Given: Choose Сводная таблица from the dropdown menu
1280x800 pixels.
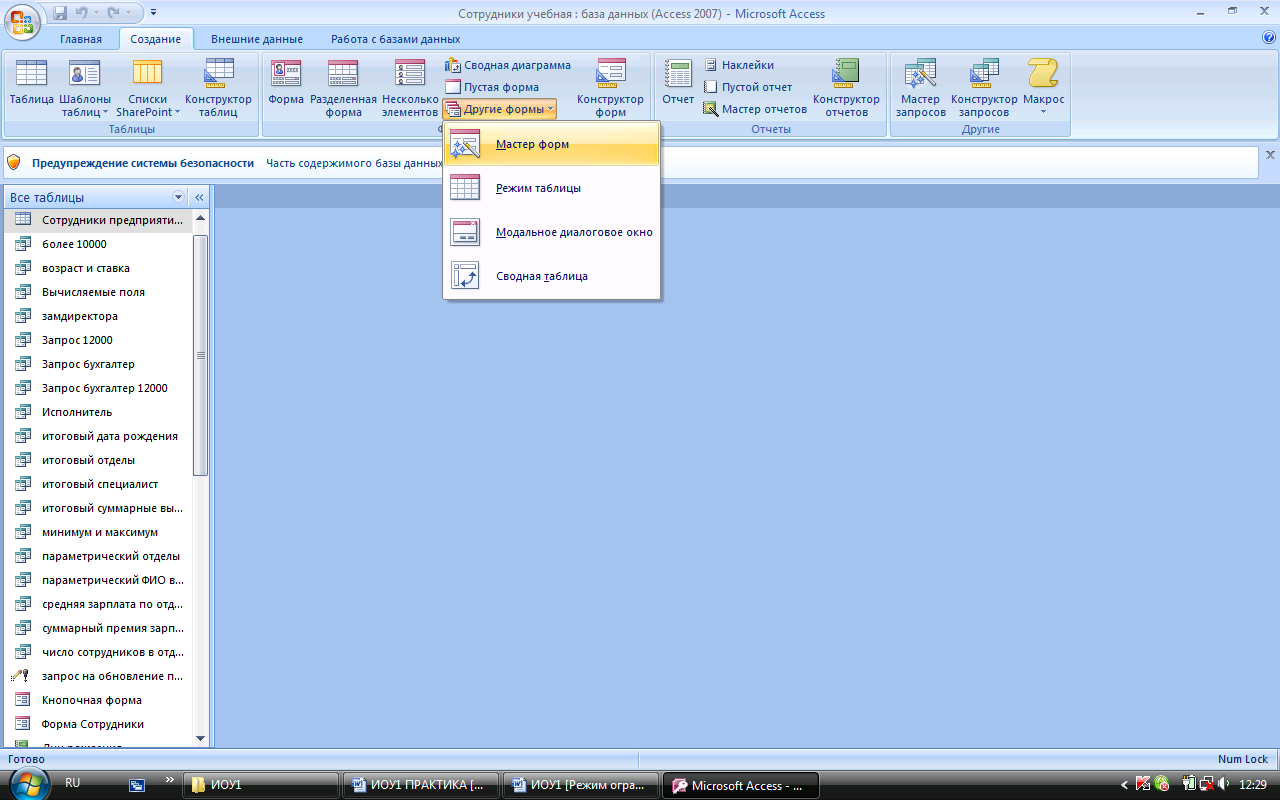Looking at the screenshot, I should coord(552,276).
